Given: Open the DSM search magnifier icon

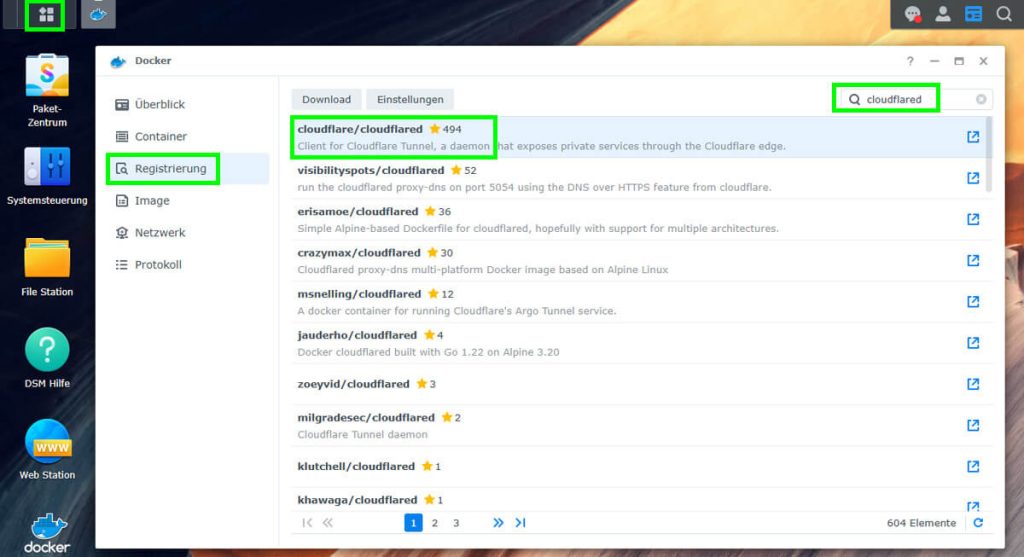Looking at the screenshot, I should click(x=1004, y=14).
